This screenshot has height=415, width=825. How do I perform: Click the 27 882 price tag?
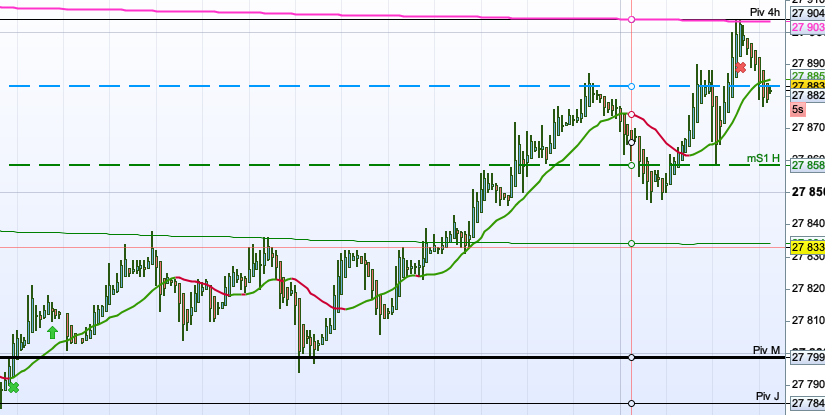pos(808,95)
